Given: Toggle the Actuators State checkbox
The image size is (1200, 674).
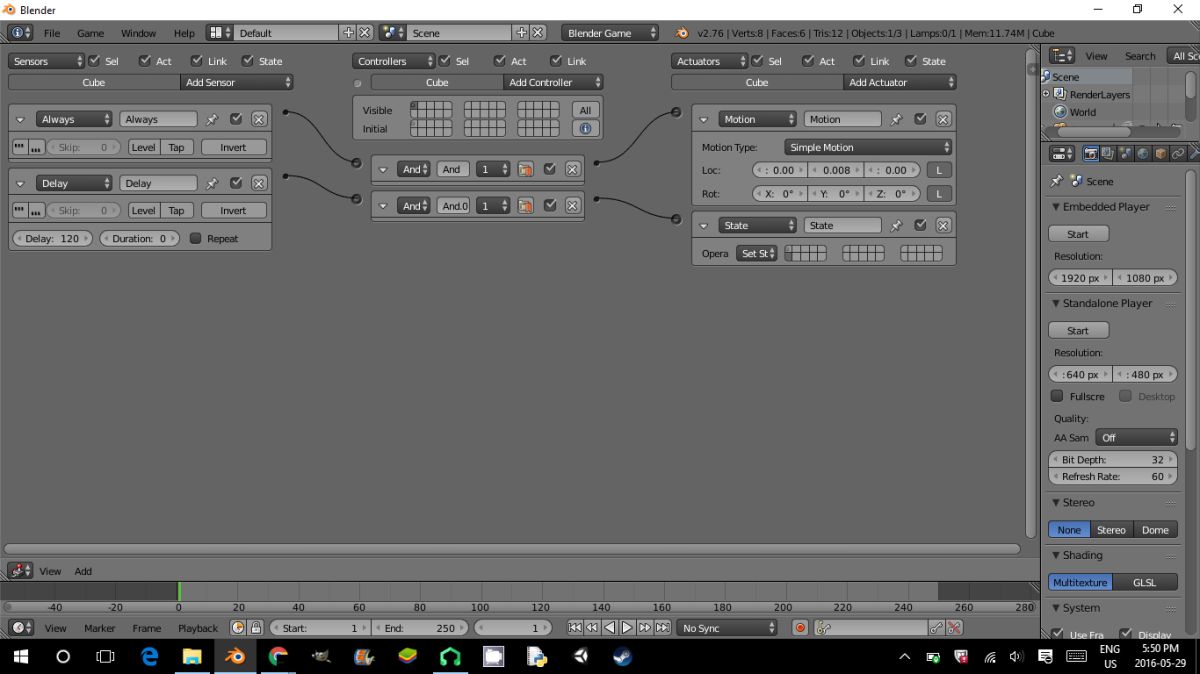Looking at the screenshot, I should tap(910, 61).
